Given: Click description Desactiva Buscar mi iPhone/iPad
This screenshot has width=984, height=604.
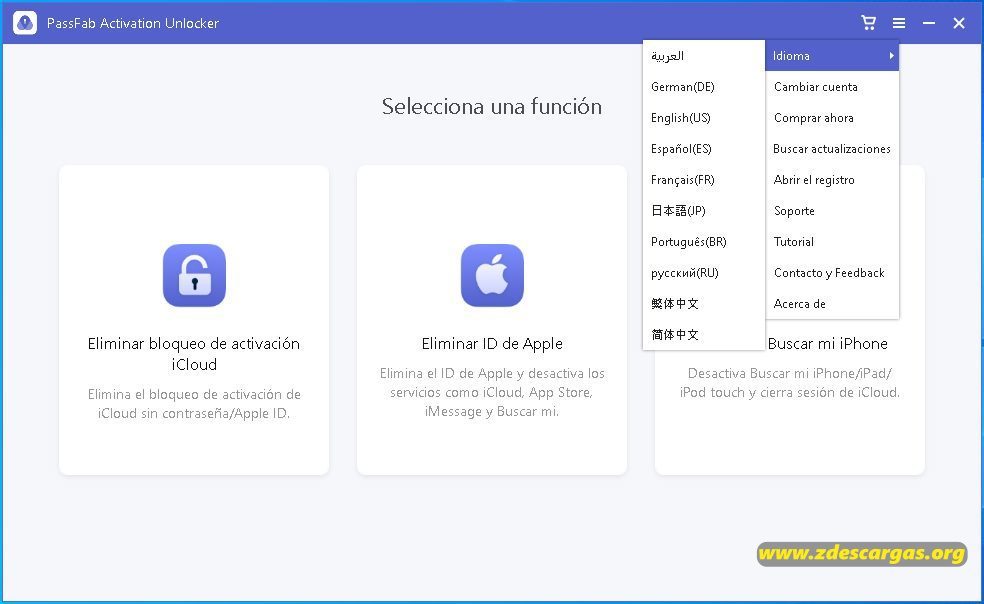Looking at the screenshot, I should coord(789,382).
